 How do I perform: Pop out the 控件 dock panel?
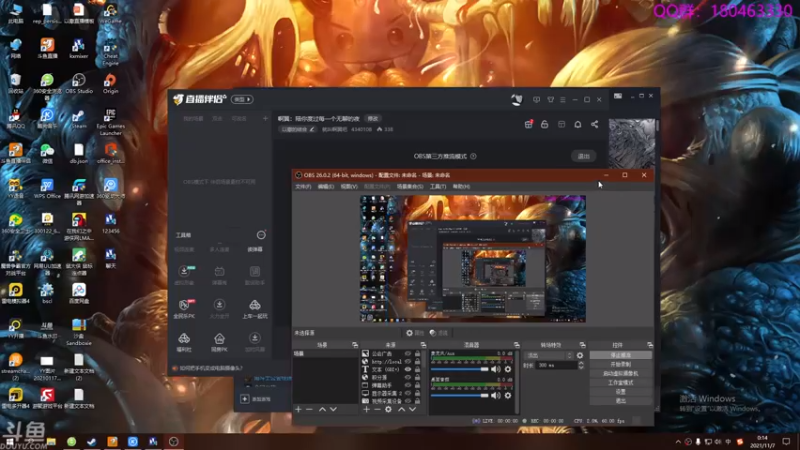(649, 345)
